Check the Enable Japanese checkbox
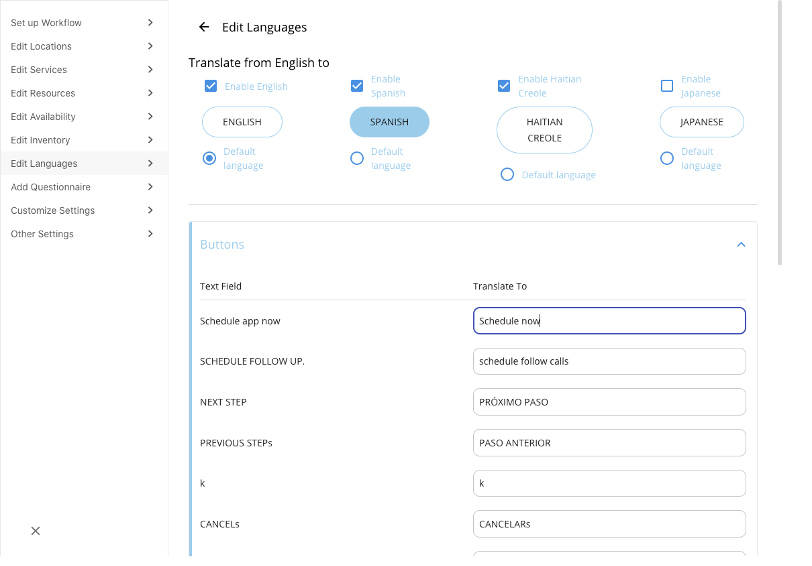Screen dimensions: 812x566 click(x=667, y=86)
